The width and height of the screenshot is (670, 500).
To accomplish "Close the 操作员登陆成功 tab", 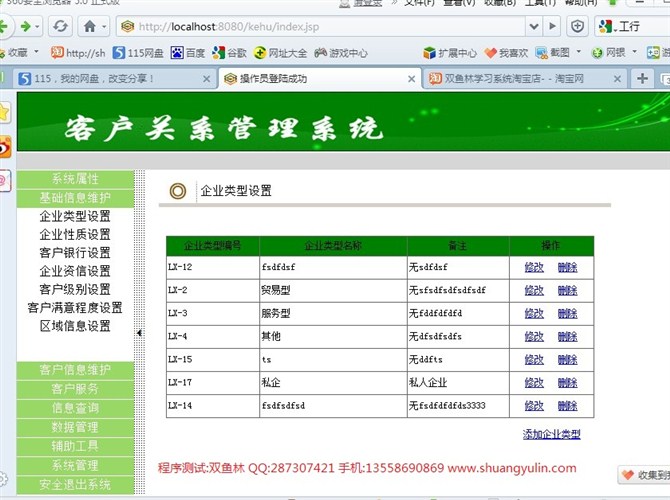I will click(x=409, y=78).
